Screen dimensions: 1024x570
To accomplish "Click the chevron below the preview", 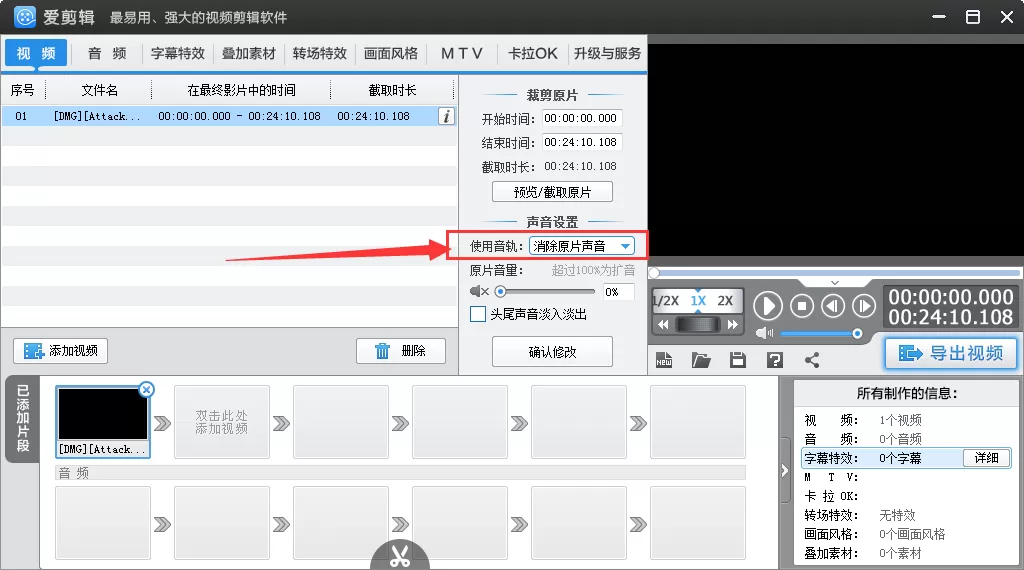I will [835, 283].
